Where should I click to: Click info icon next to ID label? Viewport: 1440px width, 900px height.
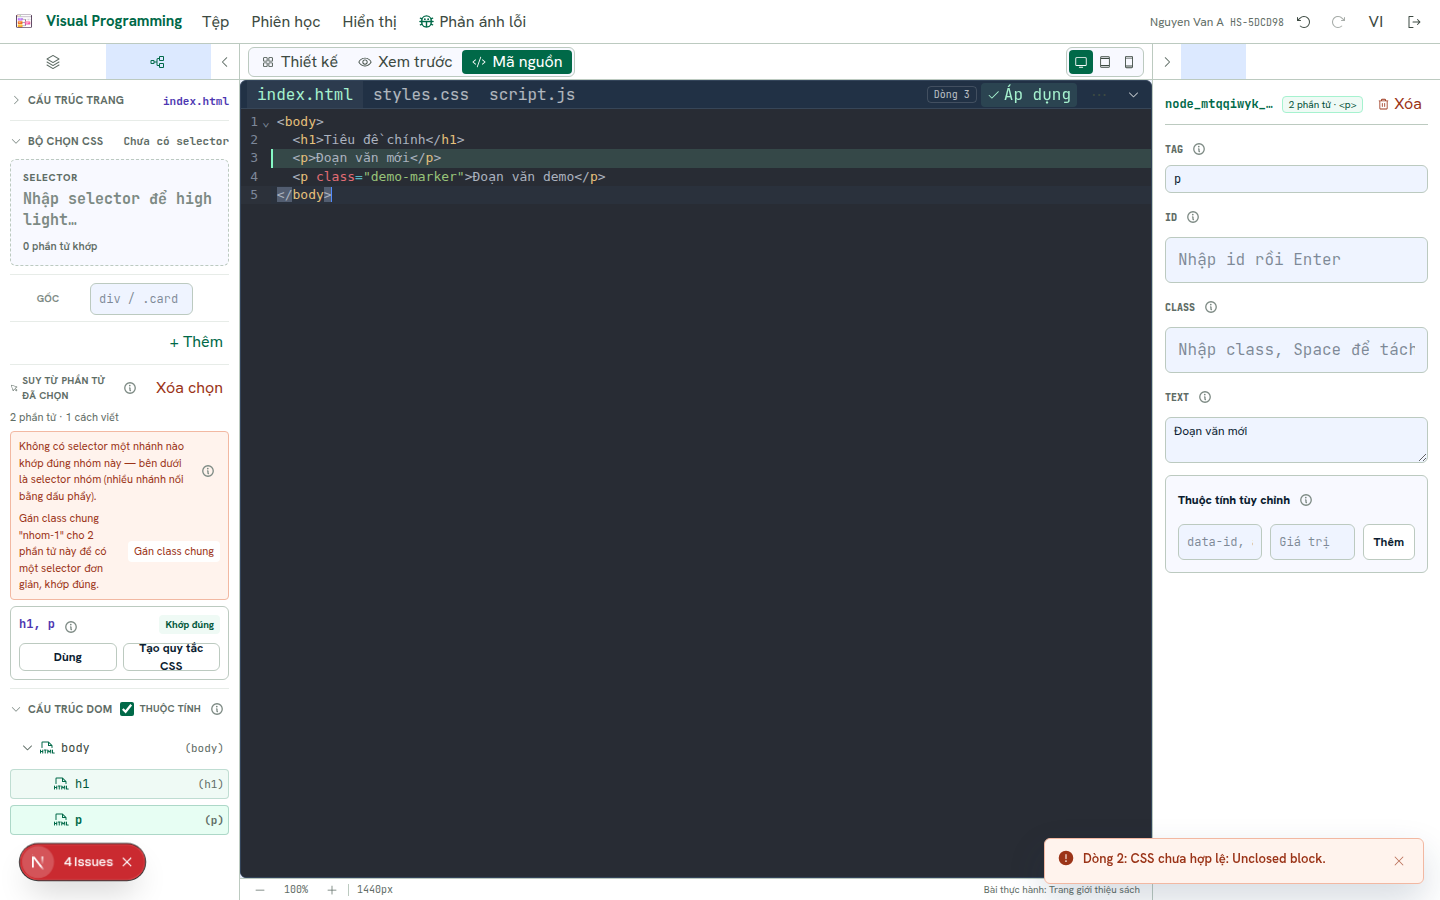coord(1193,217)
